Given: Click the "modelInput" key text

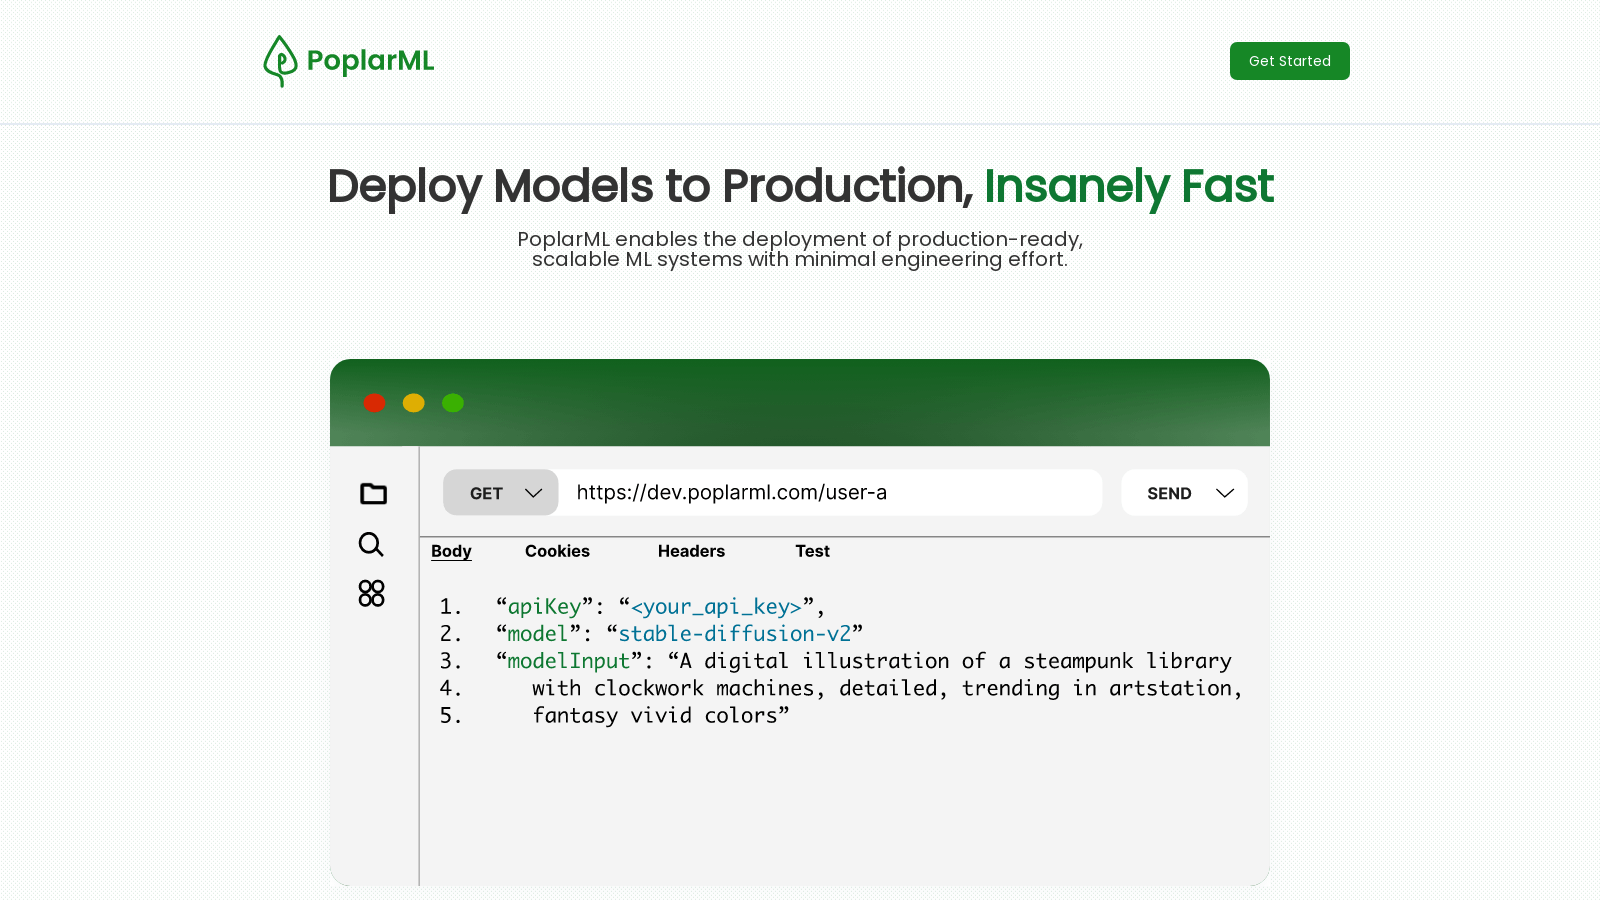Looking at the screenshot, I should coord(569,661).
